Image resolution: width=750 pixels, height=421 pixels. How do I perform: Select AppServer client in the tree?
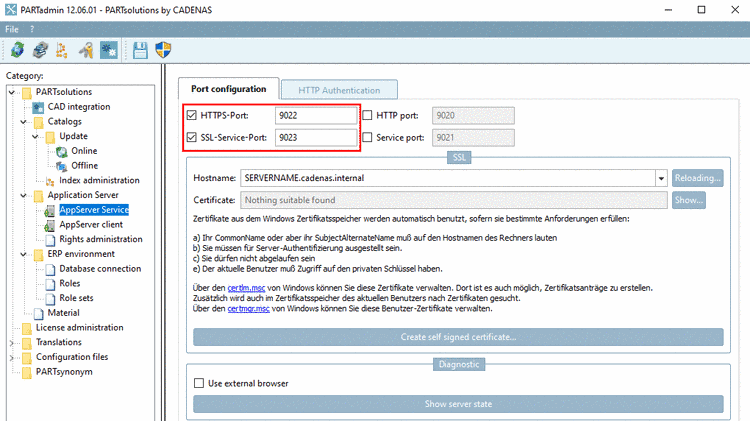point(91,225)
